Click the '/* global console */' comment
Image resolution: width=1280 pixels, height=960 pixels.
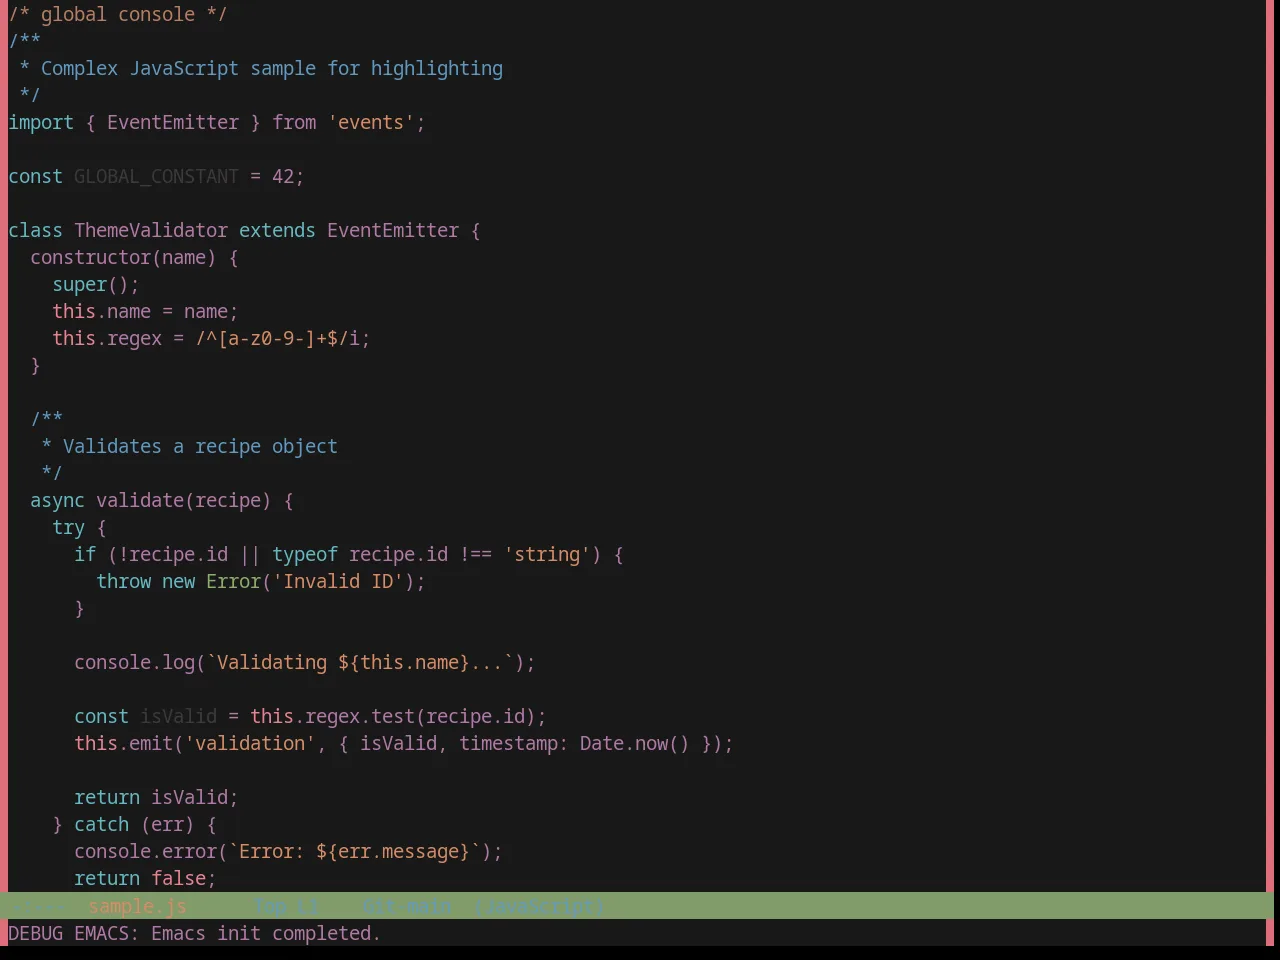click(x=118, y=14)
